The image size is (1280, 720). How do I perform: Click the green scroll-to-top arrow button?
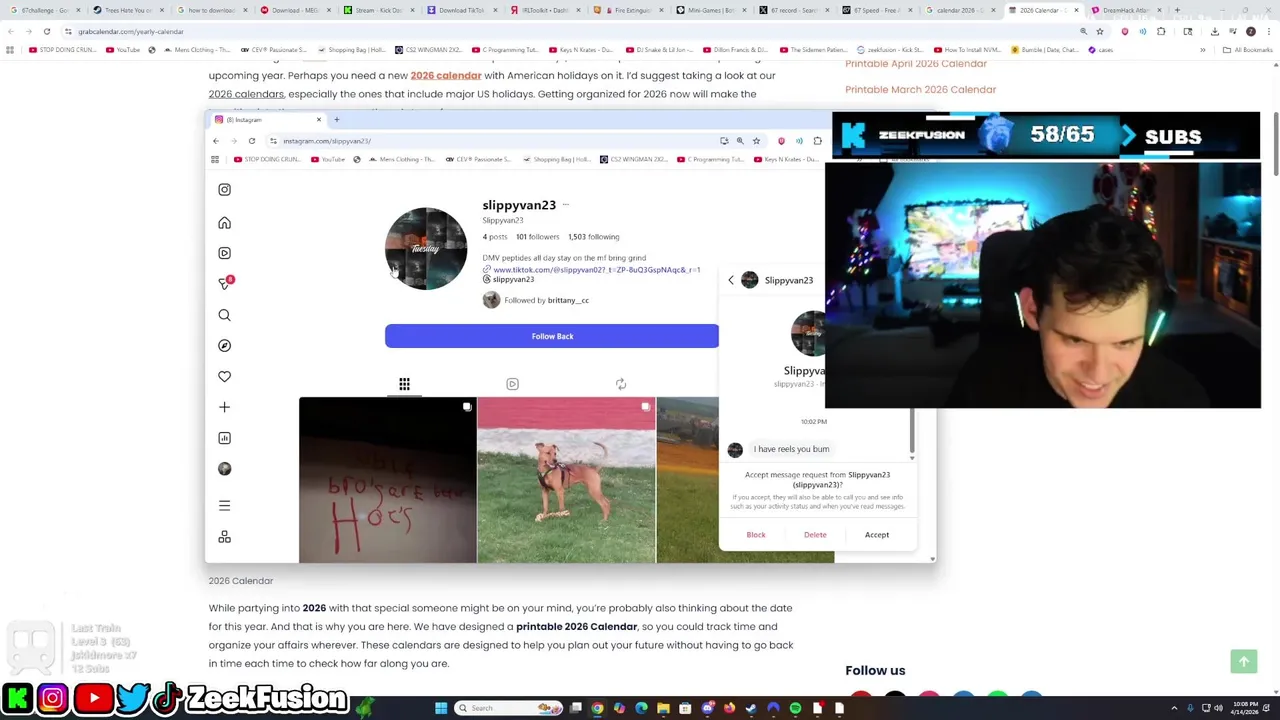coord(1244,661)
